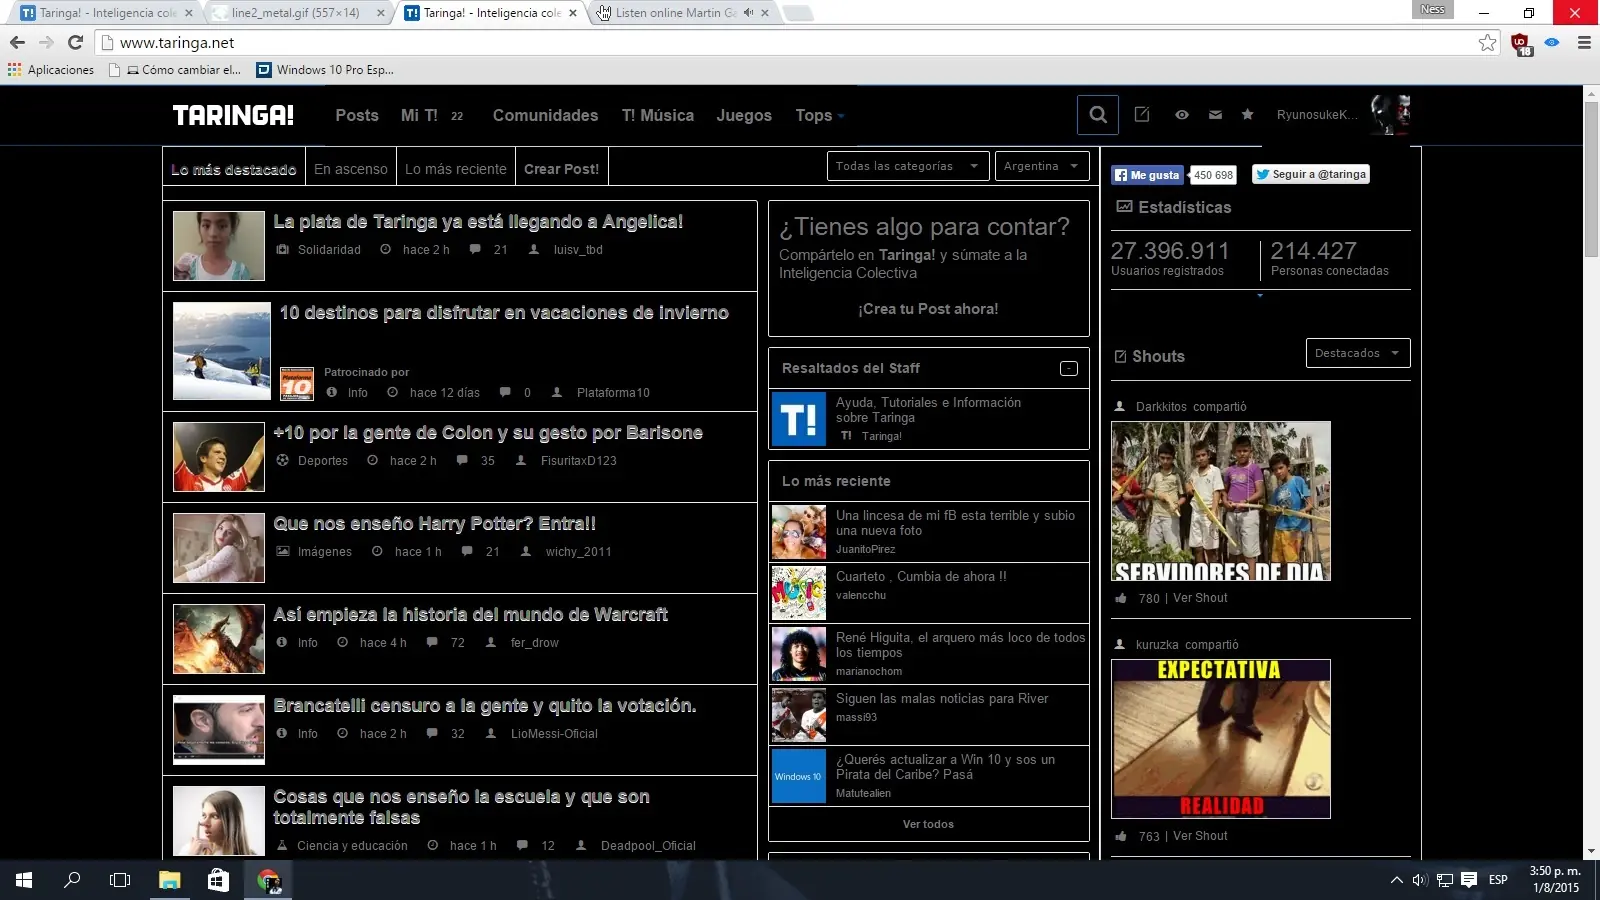This screenshot has height=900, width=1600.
Task: Open the notifications eye icon
Action: pyautogui.click(x=1182, y=115)
